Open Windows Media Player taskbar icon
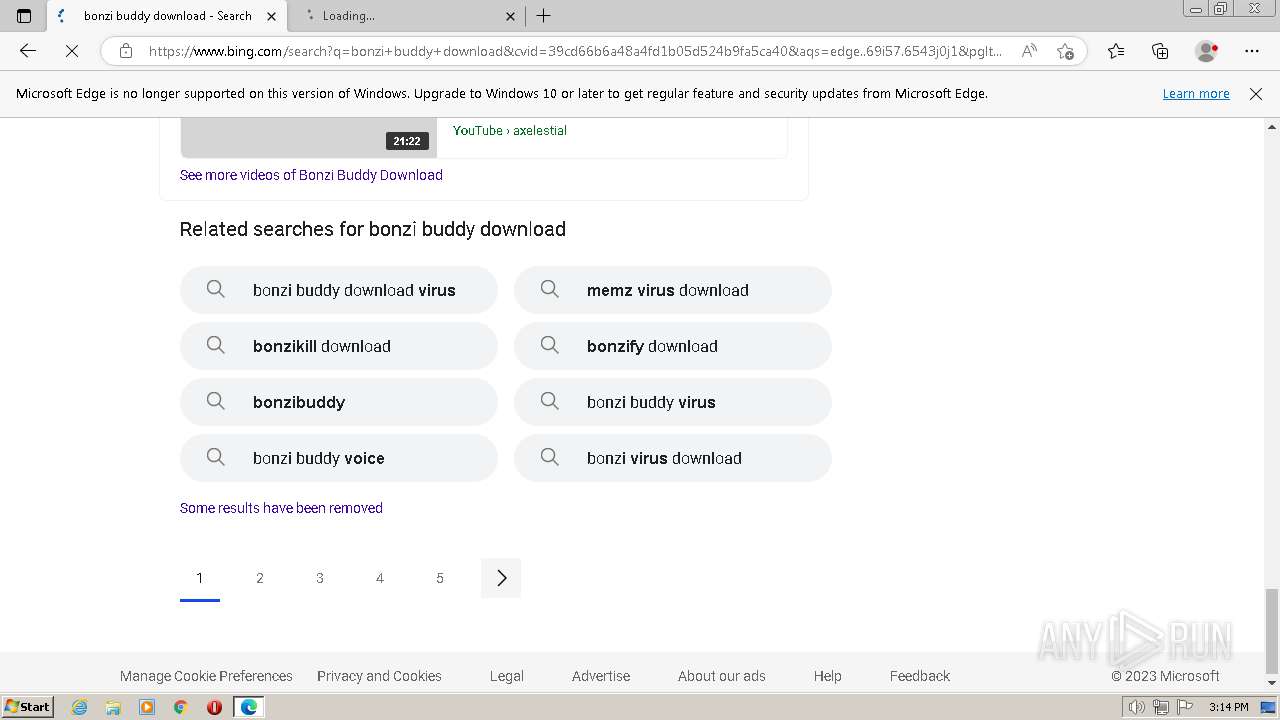The image size is (1280, 720). pos(147,707)
